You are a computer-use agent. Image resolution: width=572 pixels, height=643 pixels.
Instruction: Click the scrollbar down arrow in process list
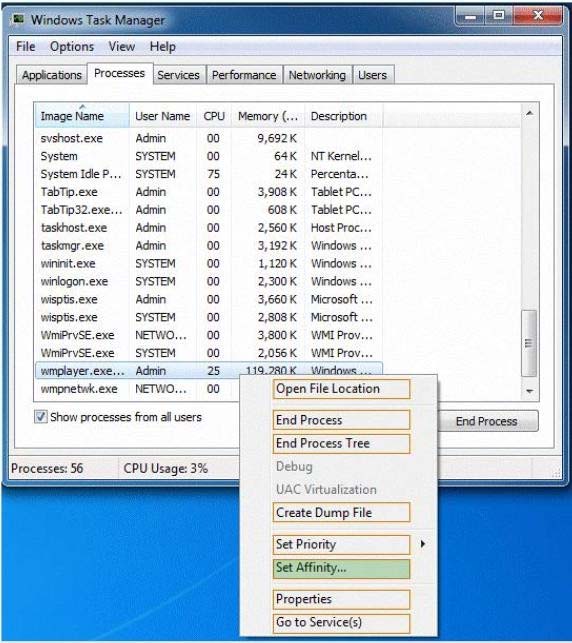529,391
